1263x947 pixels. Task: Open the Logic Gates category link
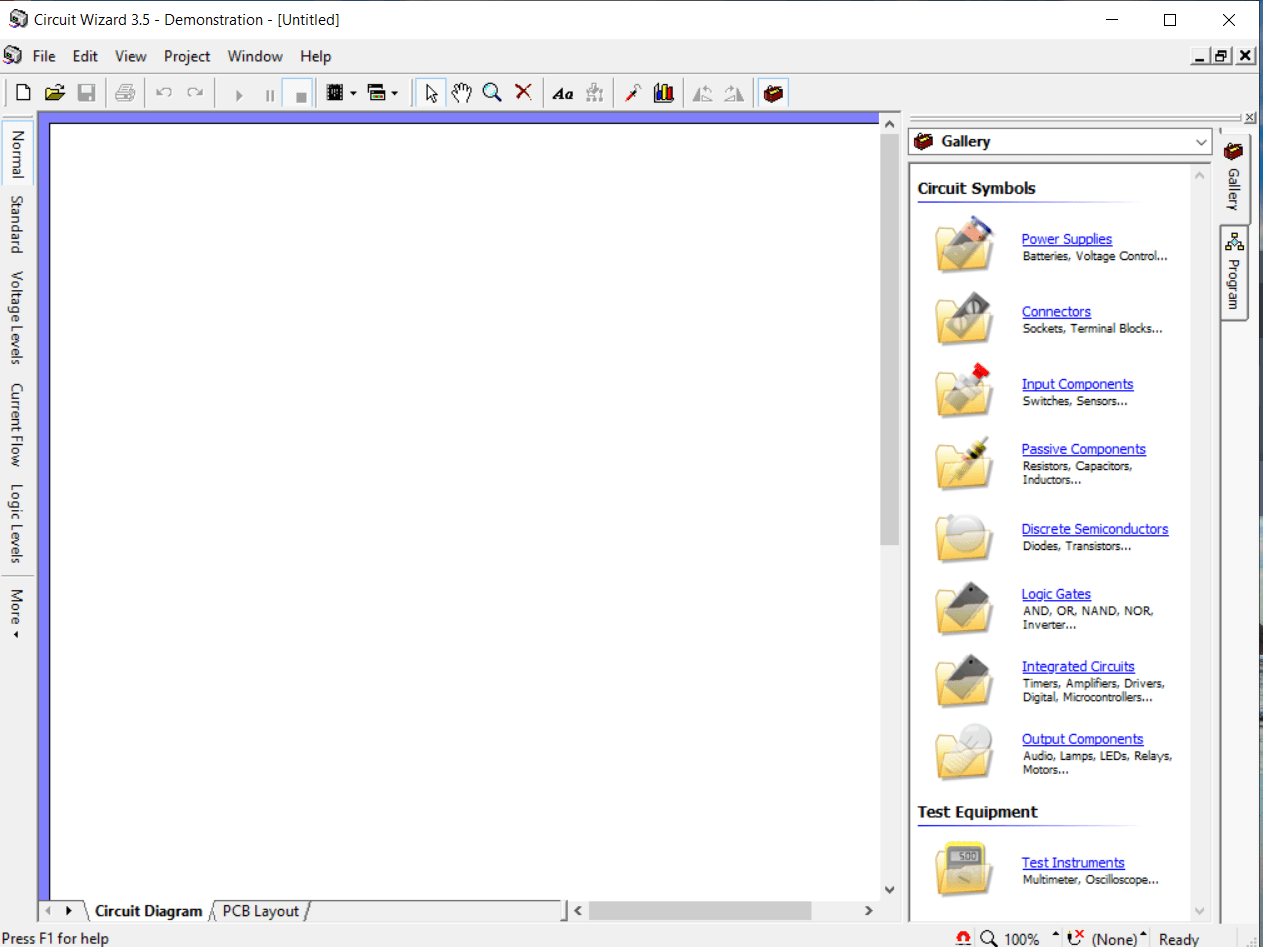(1056, 593)
